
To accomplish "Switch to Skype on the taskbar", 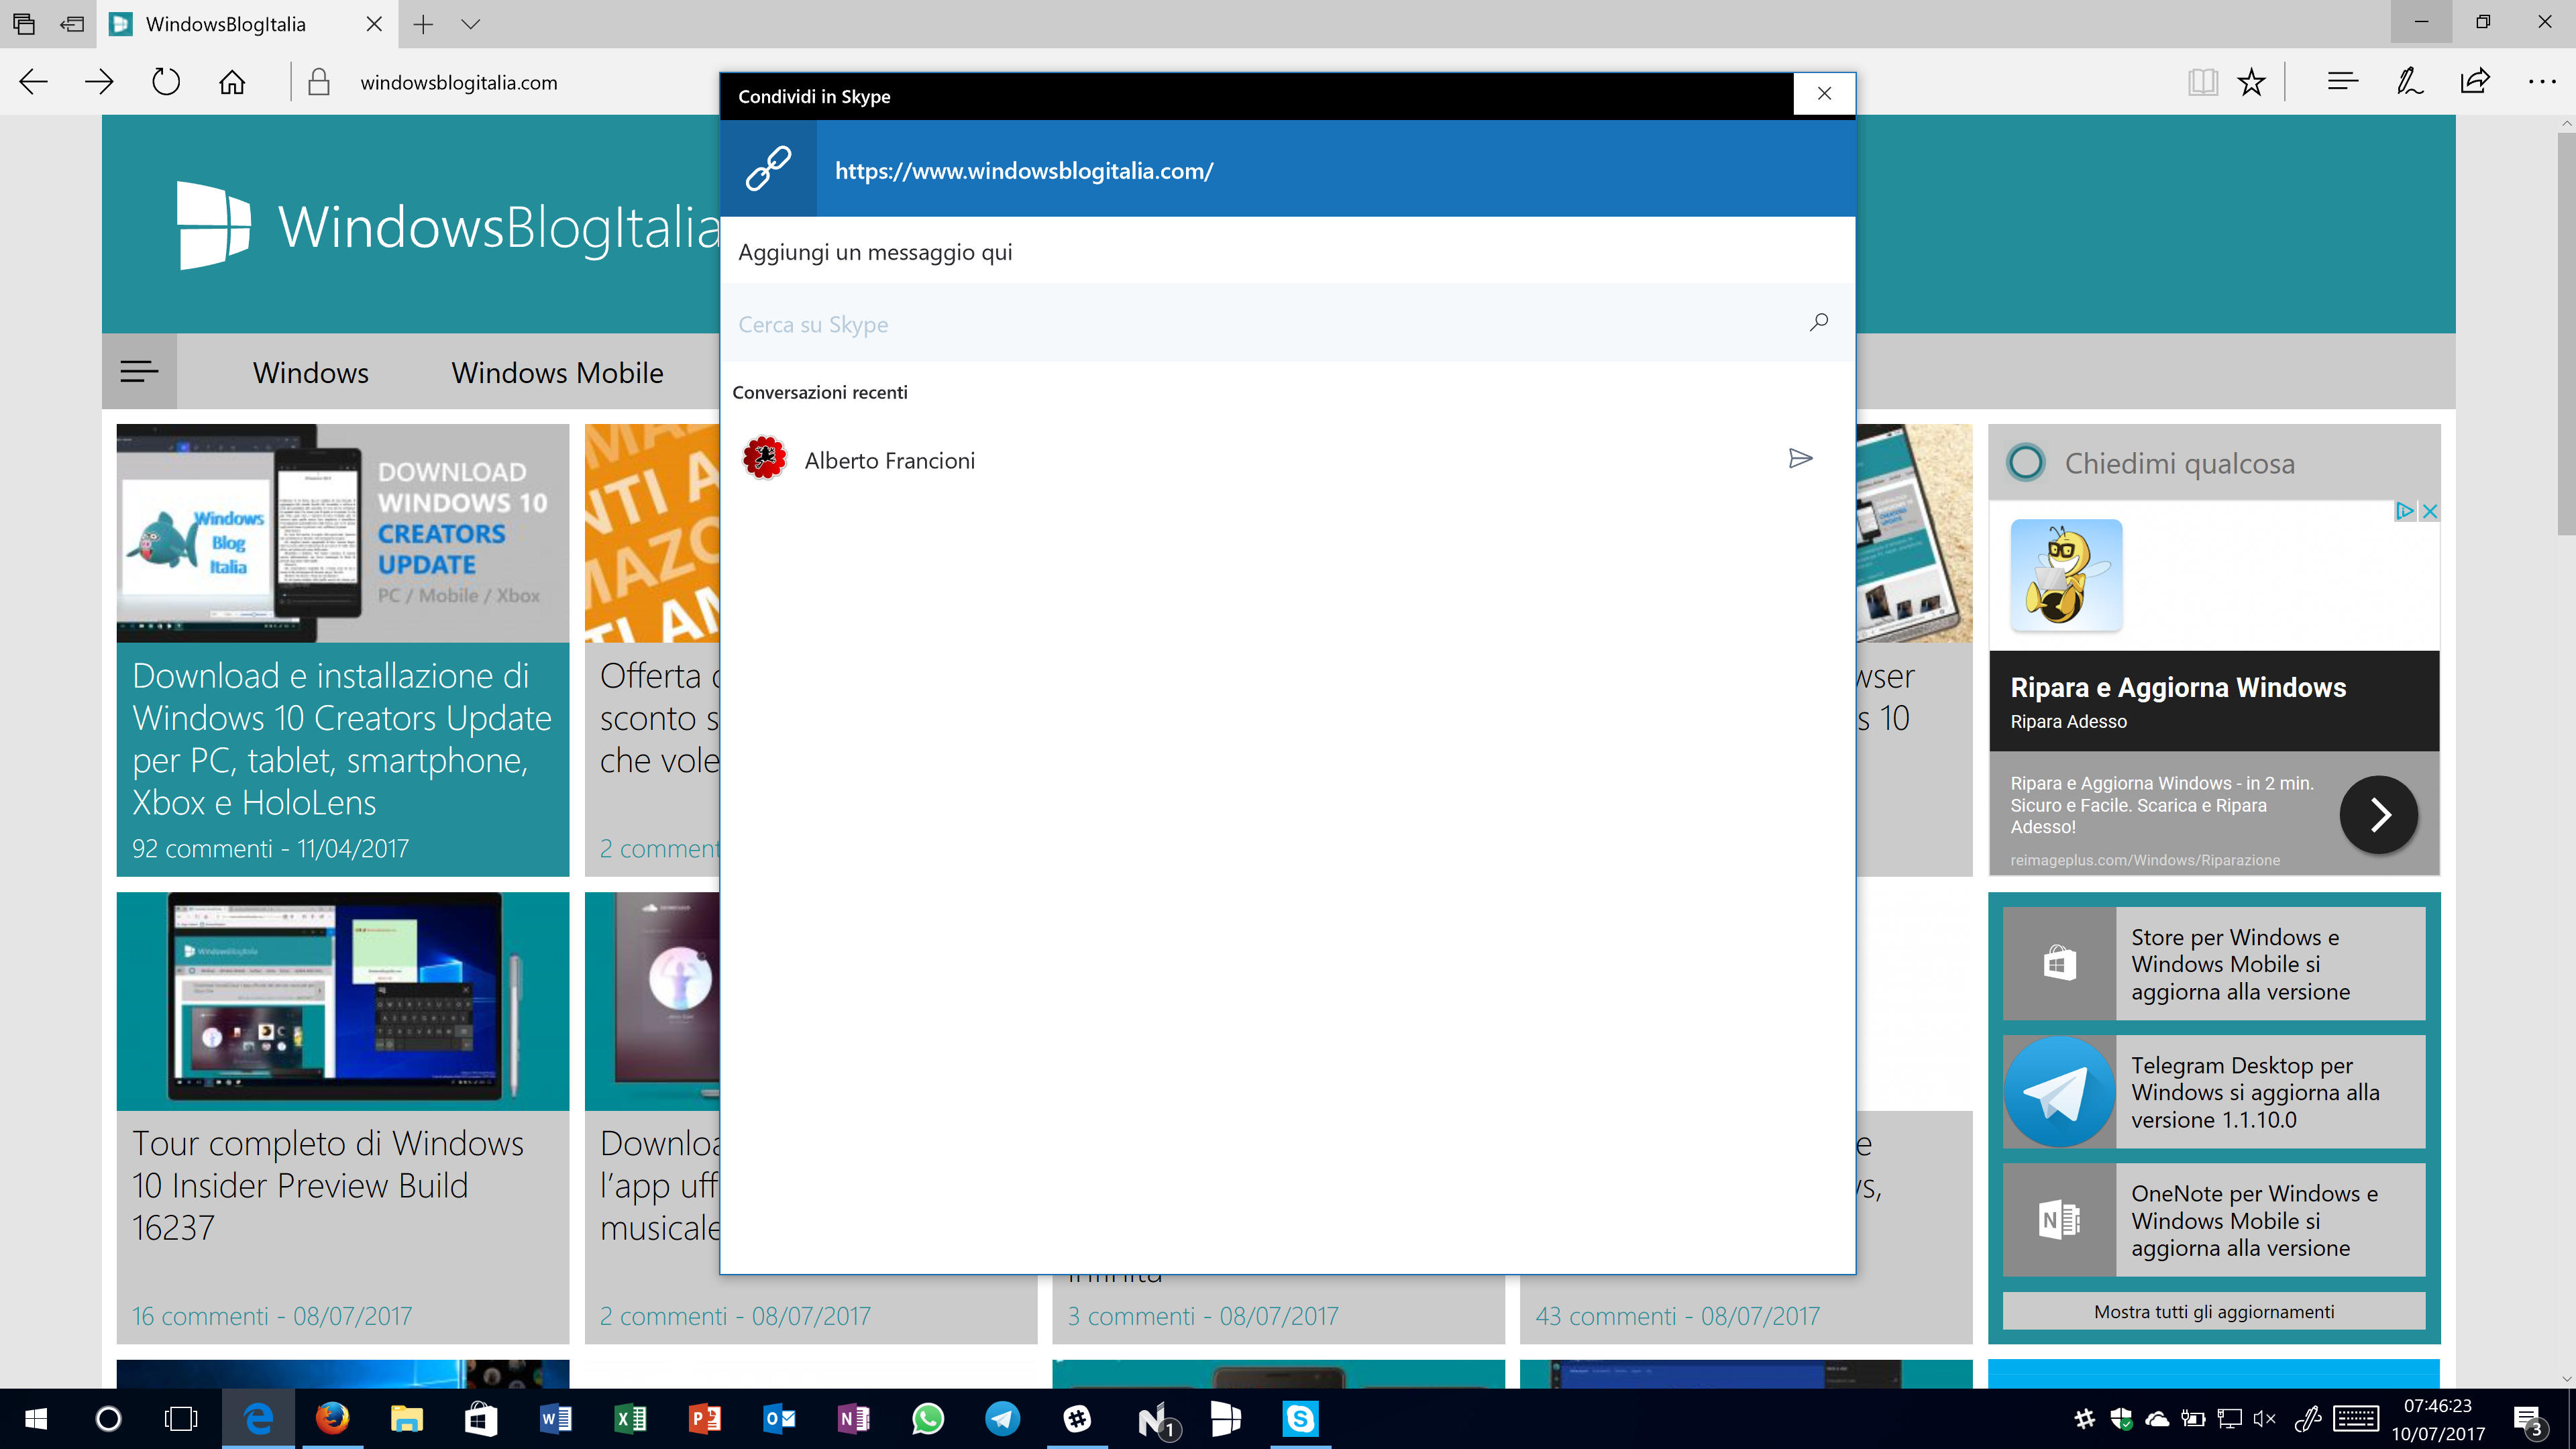I will pyautogui.click(x=1300, y=1419).
